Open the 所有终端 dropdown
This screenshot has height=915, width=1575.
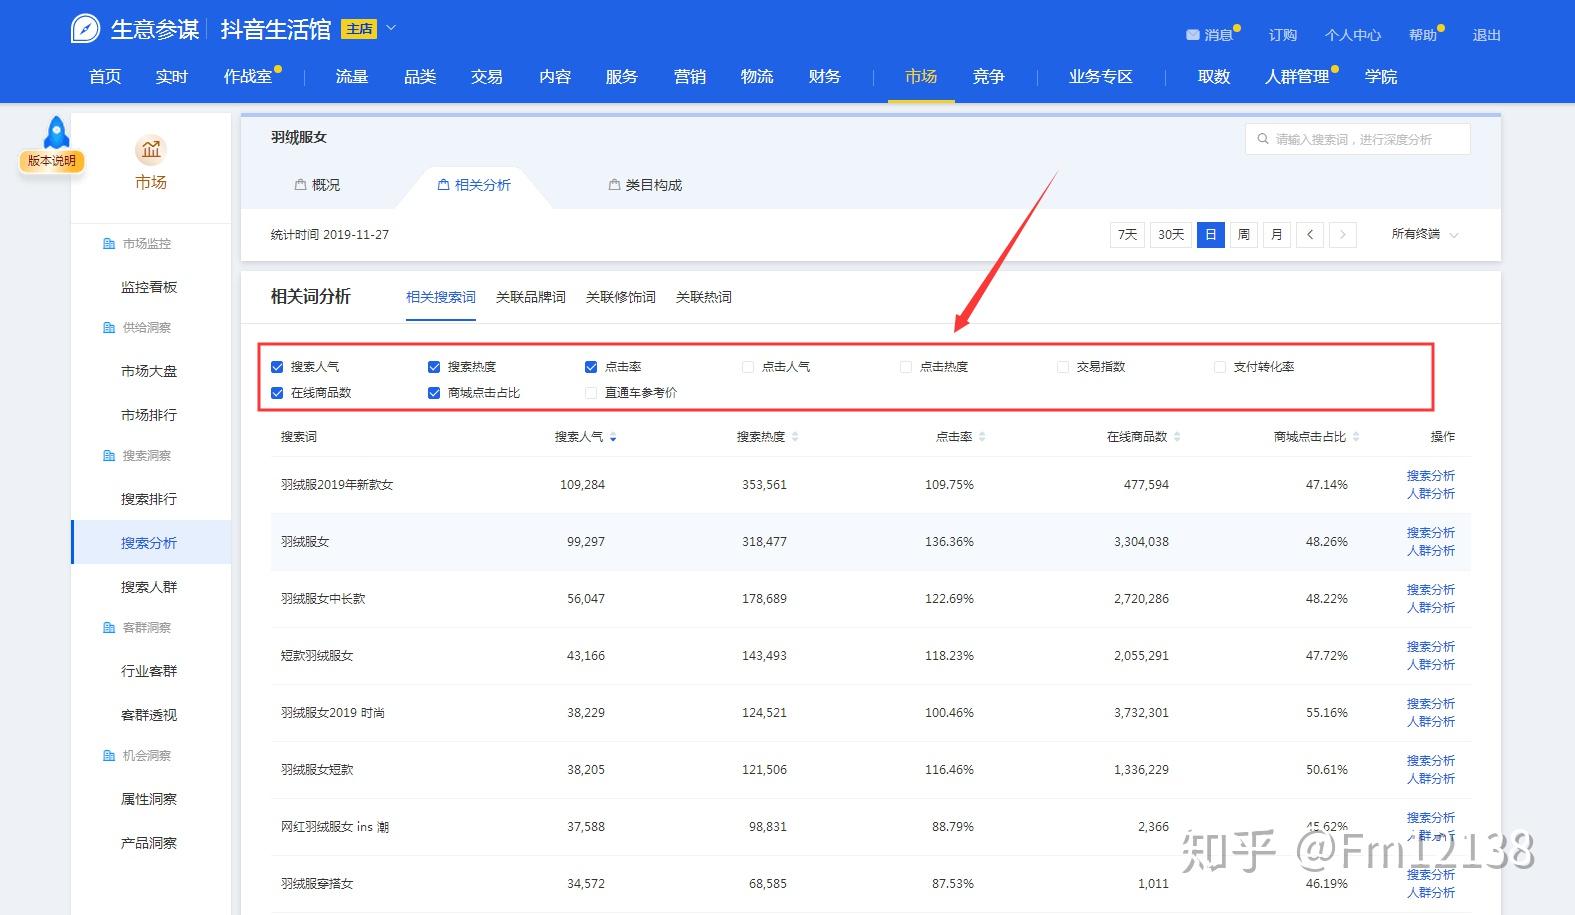click(1425, 234)
